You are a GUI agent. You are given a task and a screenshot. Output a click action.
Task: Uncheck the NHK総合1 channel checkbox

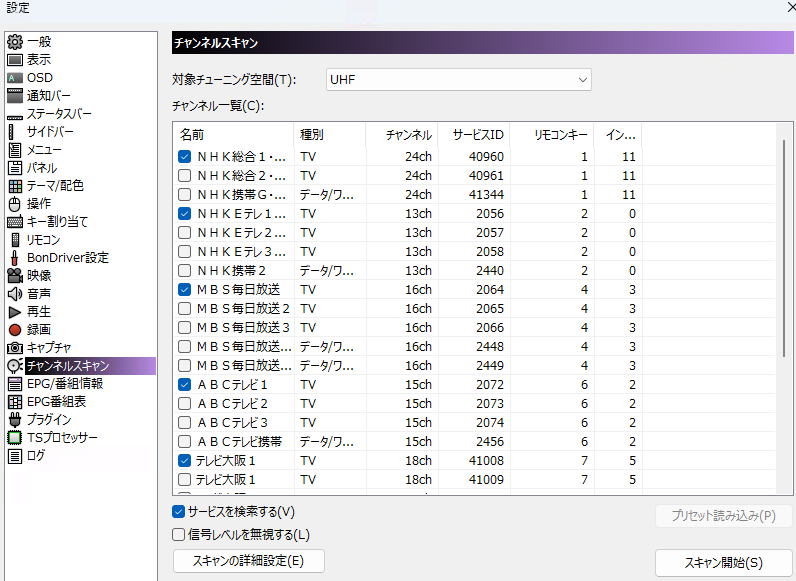tap(185, 157)
